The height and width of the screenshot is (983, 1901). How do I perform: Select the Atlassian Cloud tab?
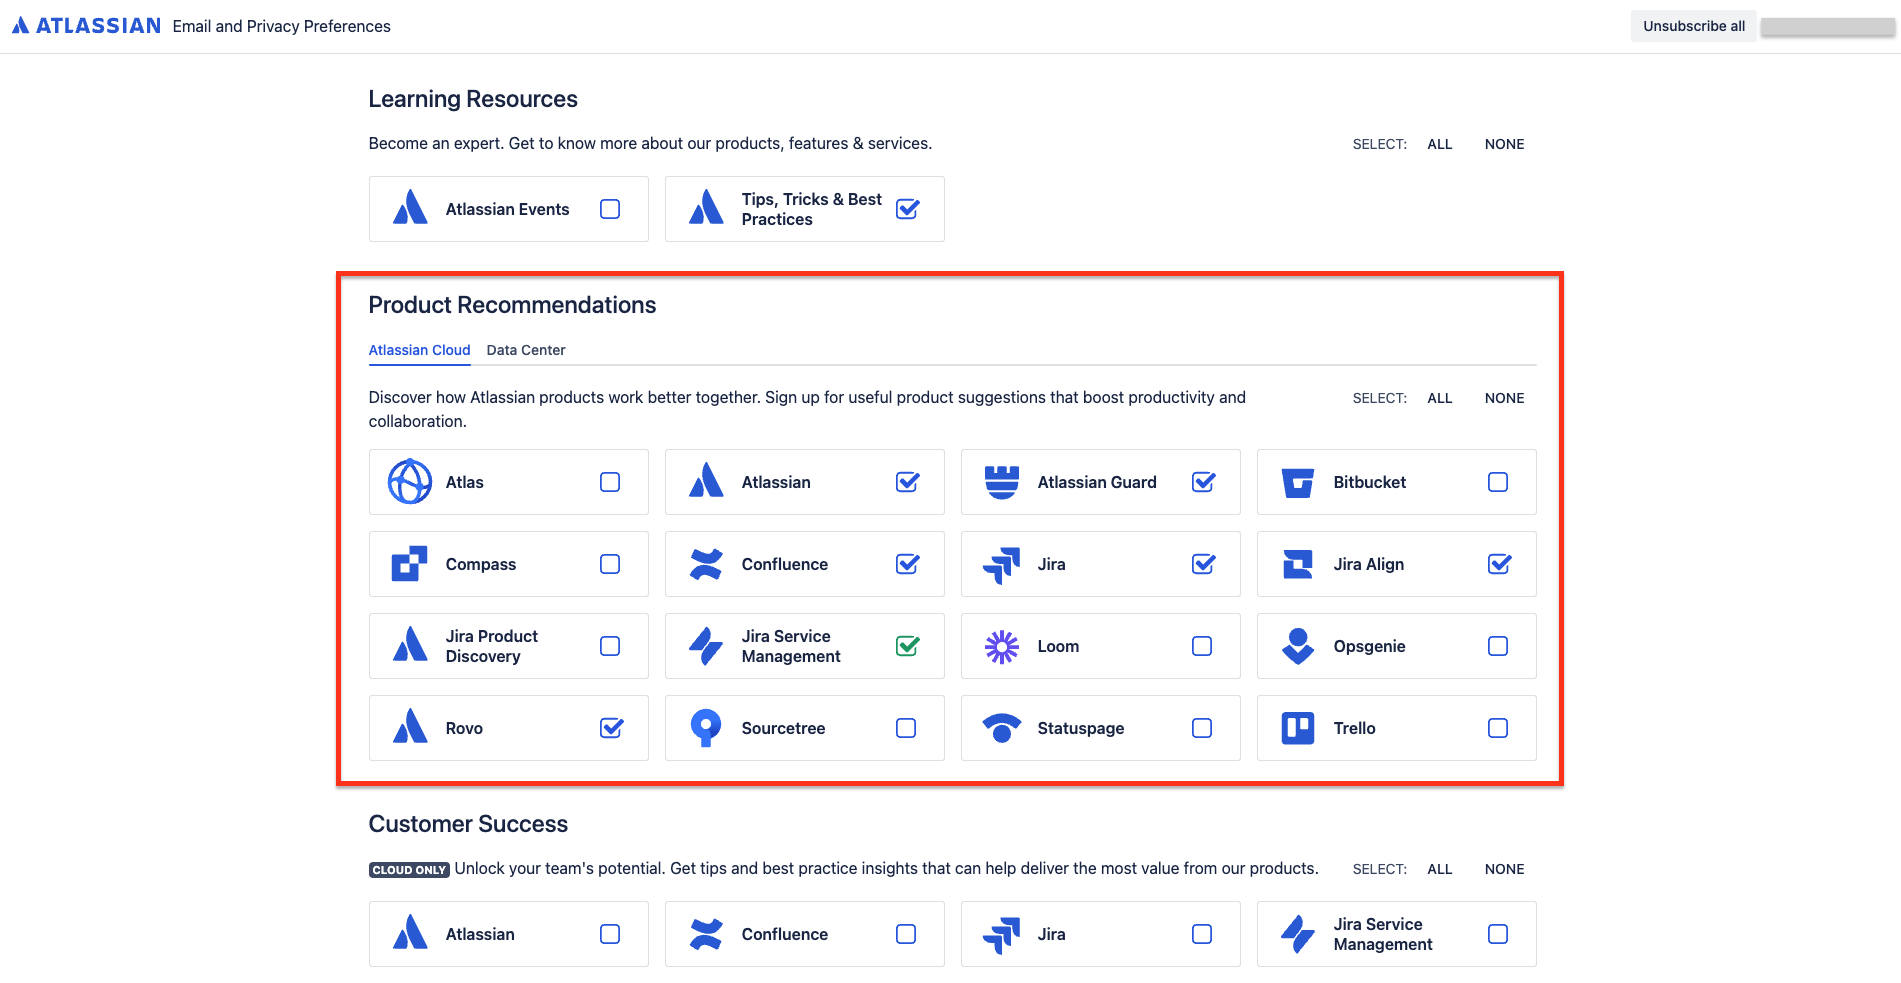pyautogui.click(x=419, y=350)
